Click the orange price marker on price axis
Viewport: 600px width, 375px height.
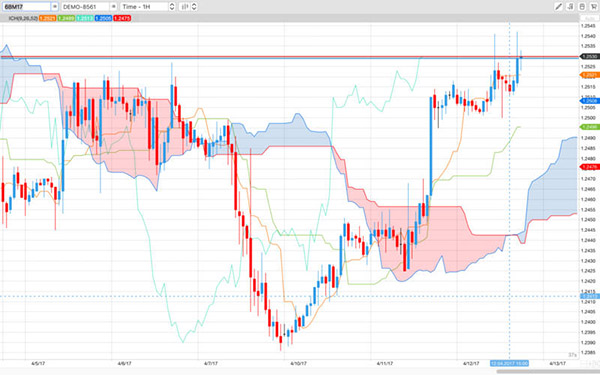coord(590,75)
